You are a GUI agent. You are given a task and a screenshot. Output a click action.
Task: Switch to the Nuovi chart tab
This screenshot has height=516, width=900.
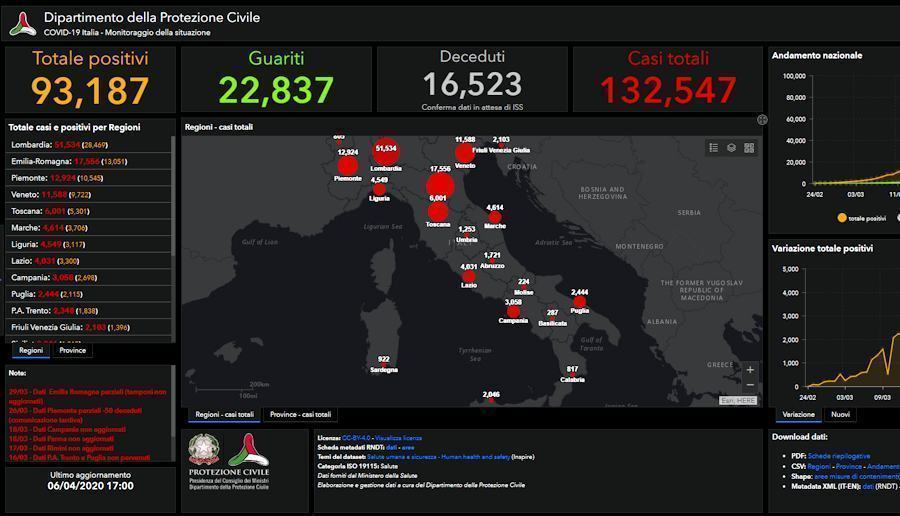tap(840, 414)
